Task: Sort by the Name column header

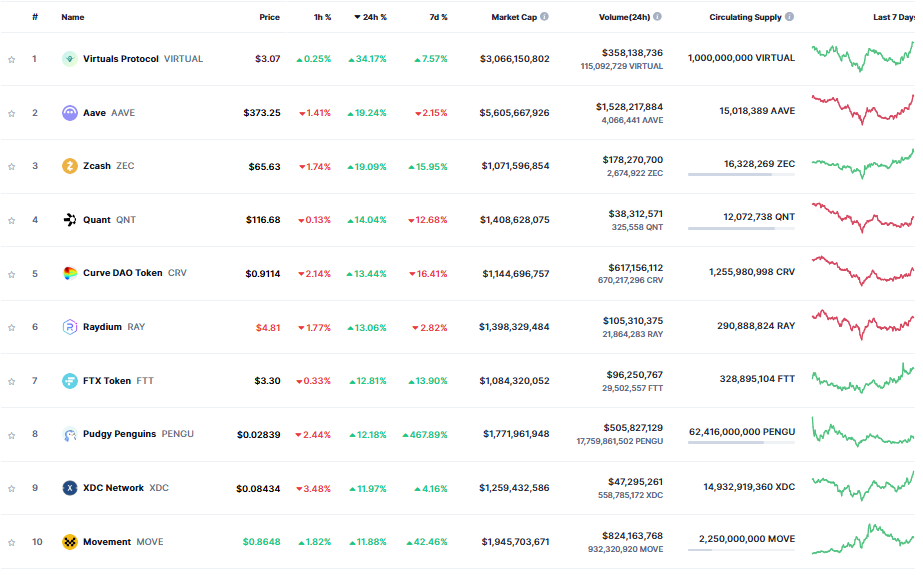Action: click(72, 17)
